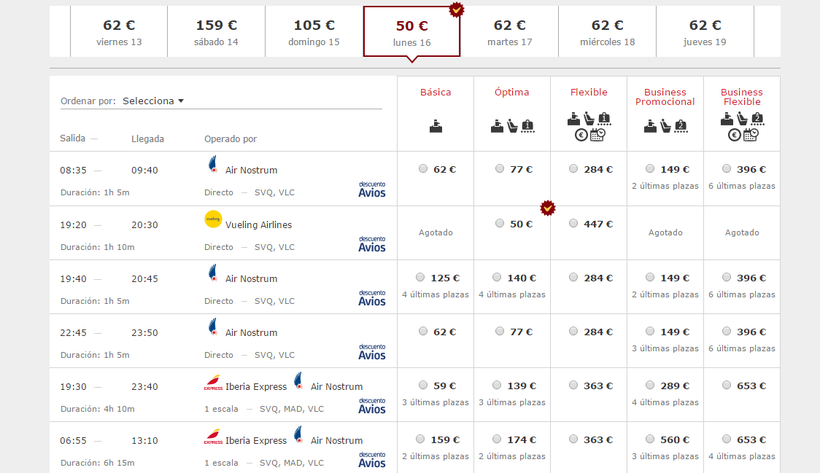
Task: Choose 447 € Flexible fare on Vueling flight
Action: (x=574, y=224)
